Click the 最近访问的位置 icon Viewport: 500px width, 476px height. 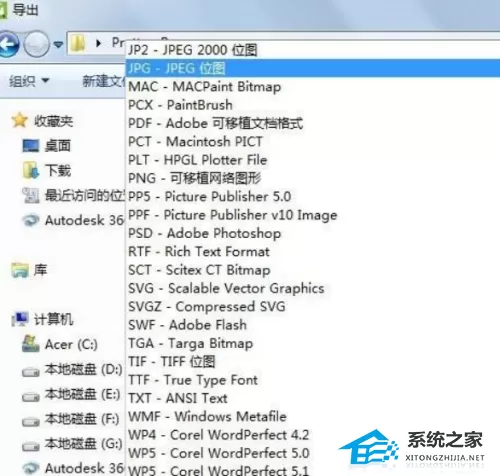[x=31, y=195]
